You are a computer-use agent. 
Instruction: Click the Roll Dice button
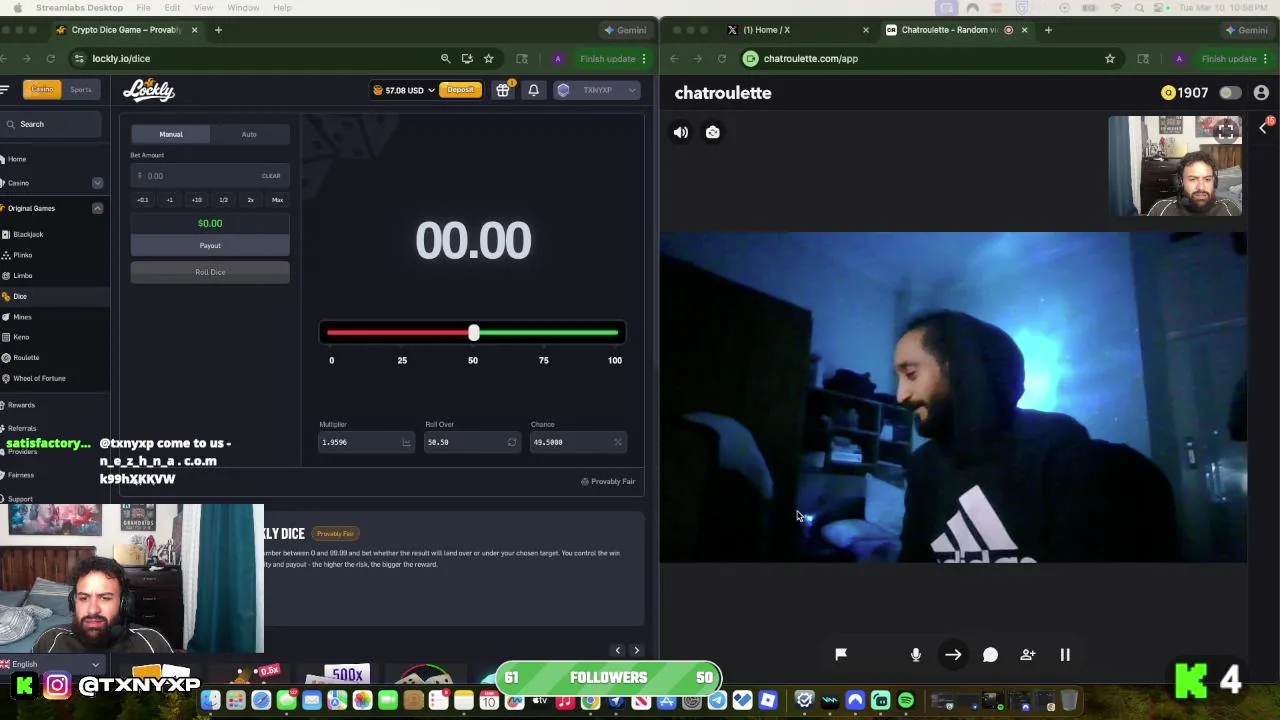[210, 272]
